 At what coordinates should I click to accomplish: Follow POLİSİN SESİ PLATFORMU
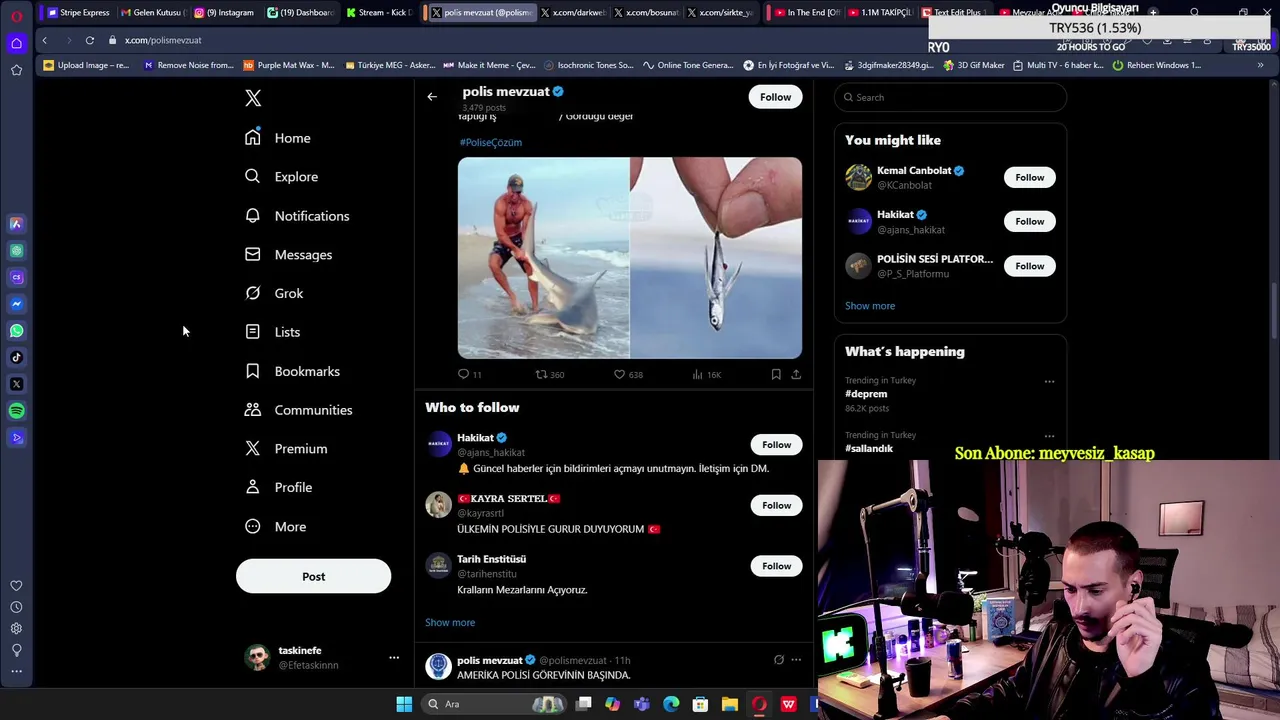[1029, 266]
